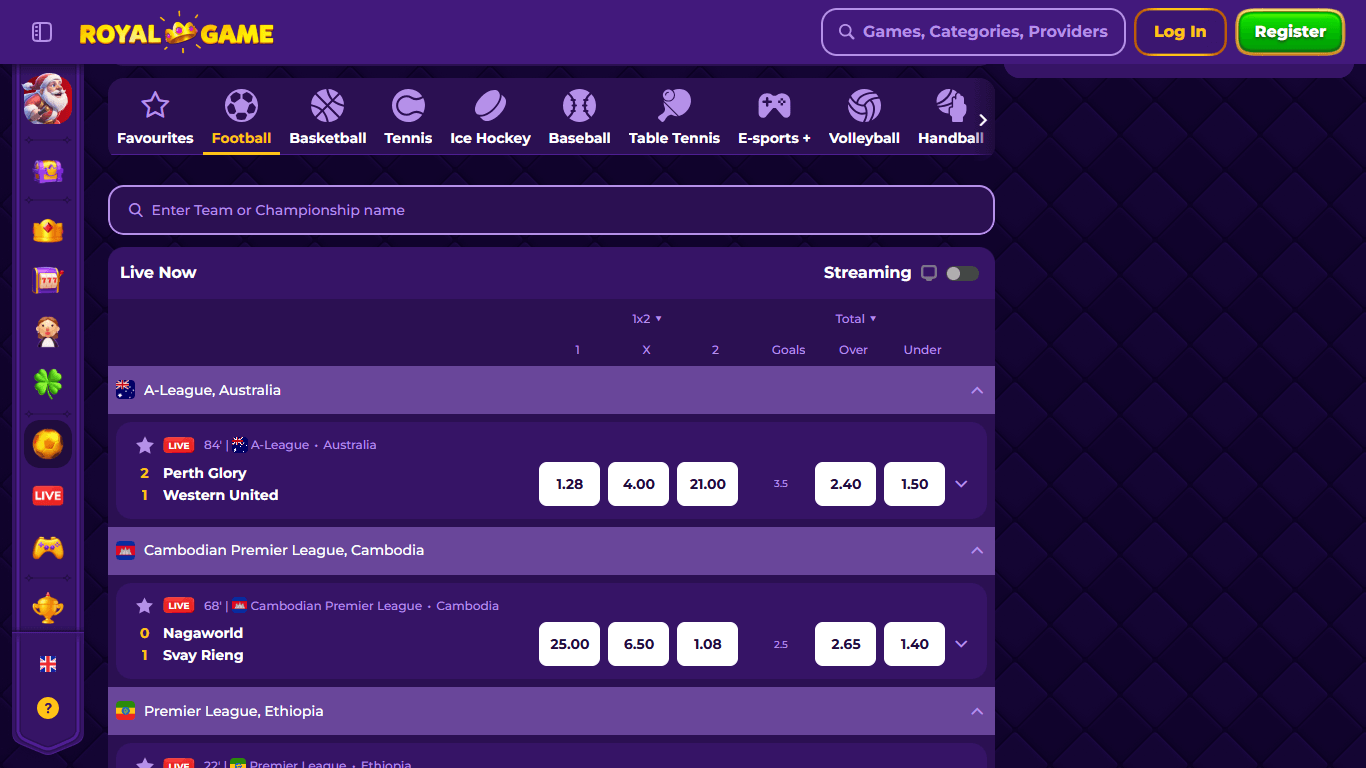This screenshot has width=1366, height=768.
Task: Open the trophy tournaments sidebar icon
Action: click(x=48, y=607)
